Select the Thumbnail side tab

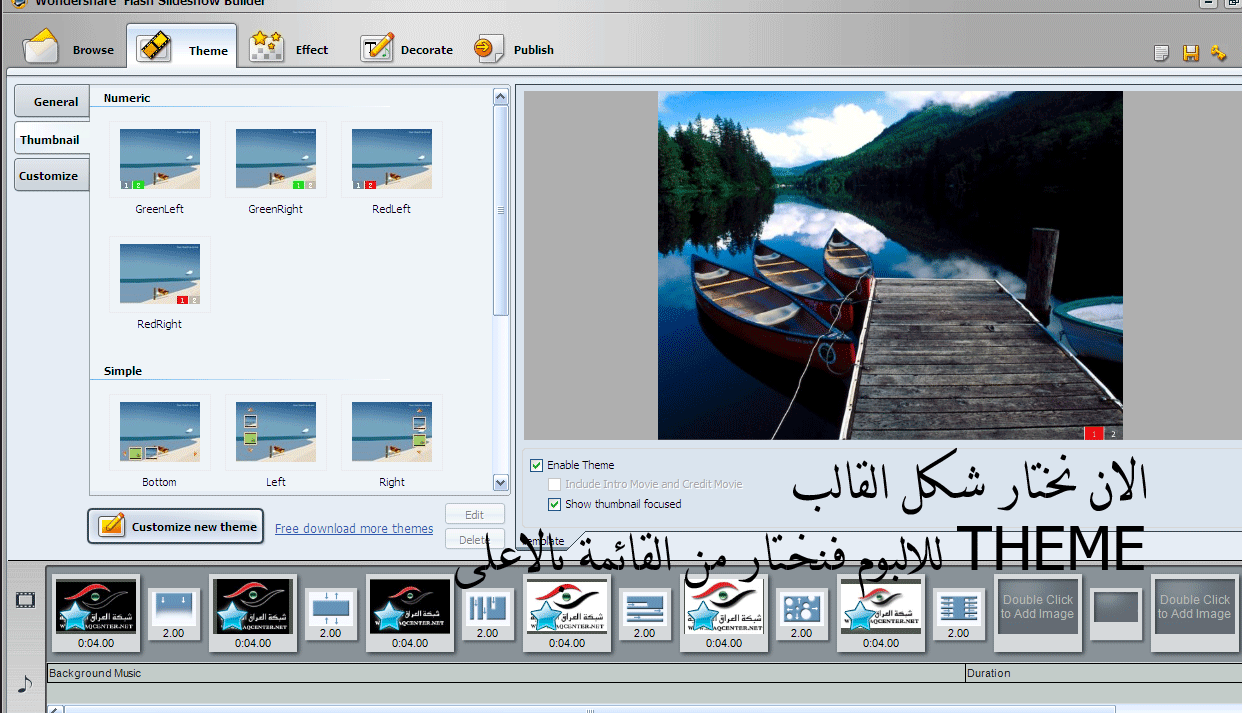tap(51, 139)
